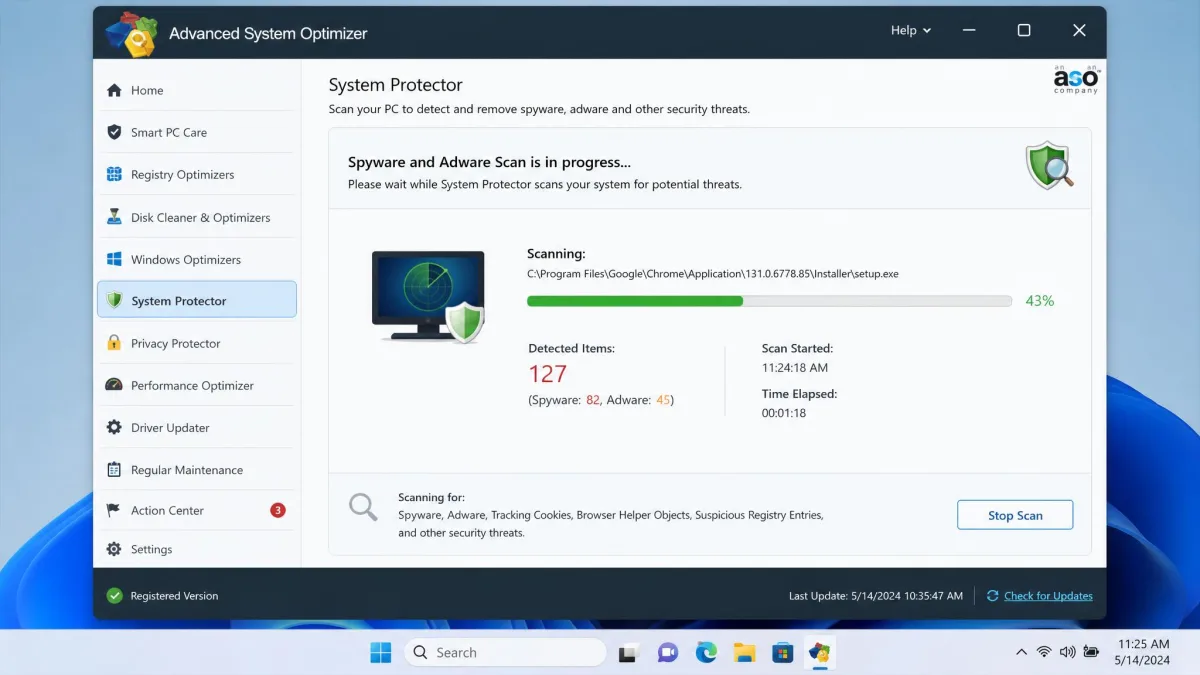The height and width of the screenshot is (675, 1200).
Task: Click the refresh icon beside Check for Updates
Action: [x=992, y=596]
